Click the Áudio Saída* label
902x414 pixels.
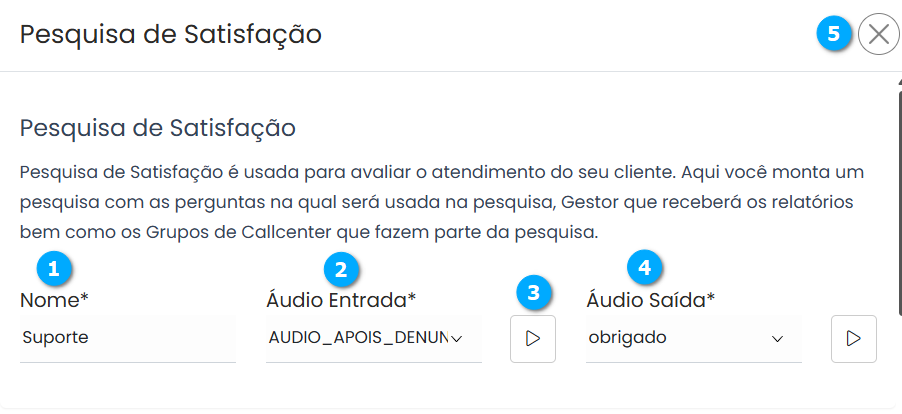[x=650, y=299]
